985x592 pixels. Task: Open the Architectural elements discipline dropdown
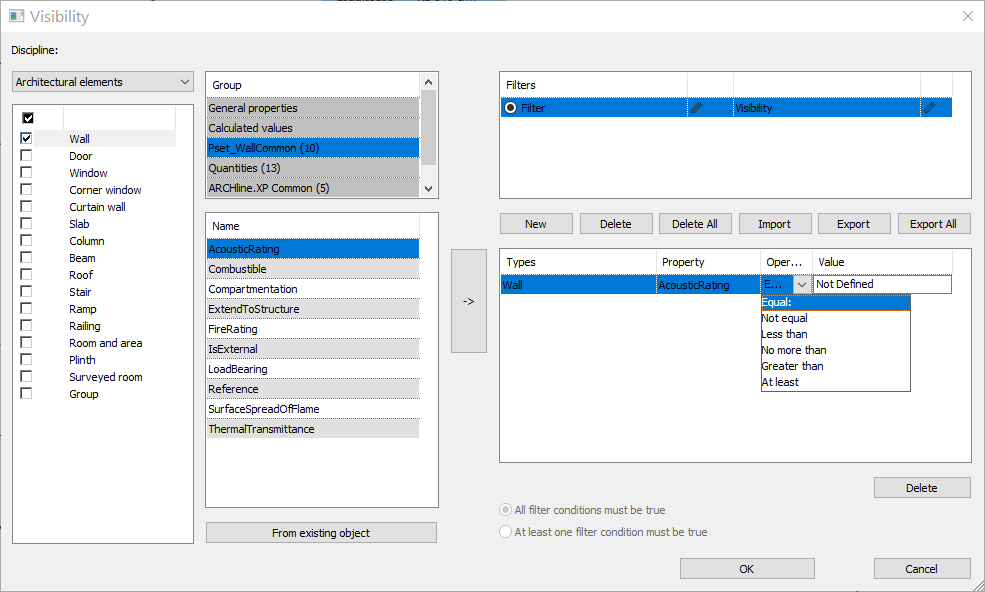pyautogui.click(x=103, y=82)
